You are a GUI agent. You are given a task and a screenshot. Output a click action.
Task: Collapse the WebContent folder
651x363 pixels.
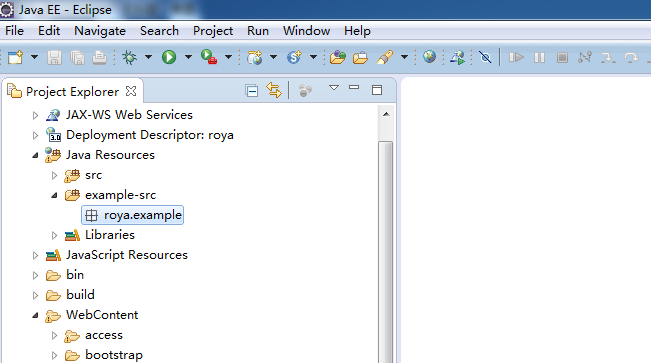click(x=35, y=315)
